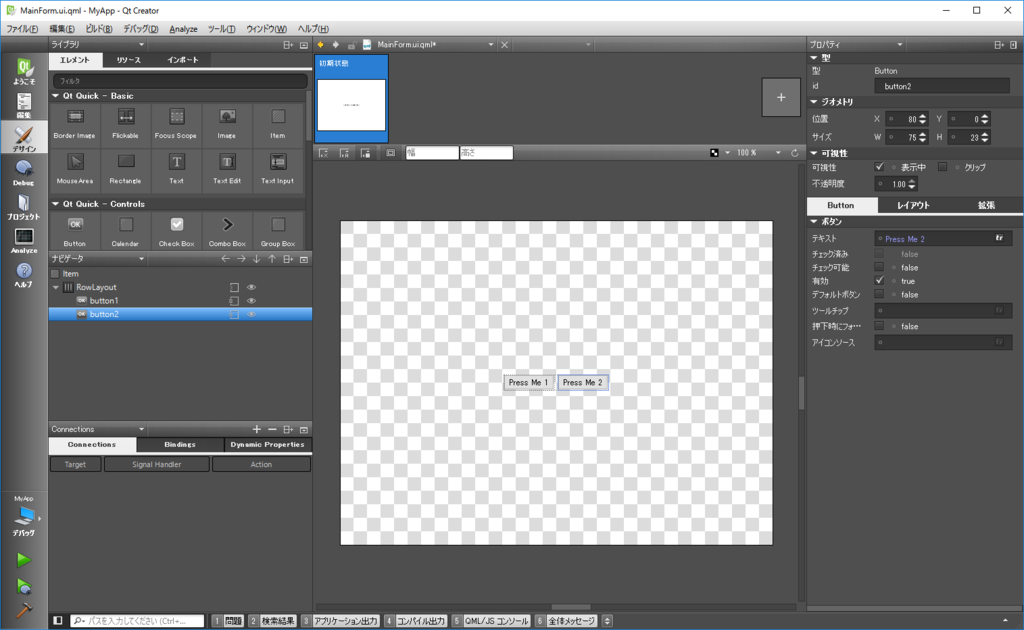Select the Image element in library

click(227, 123)
